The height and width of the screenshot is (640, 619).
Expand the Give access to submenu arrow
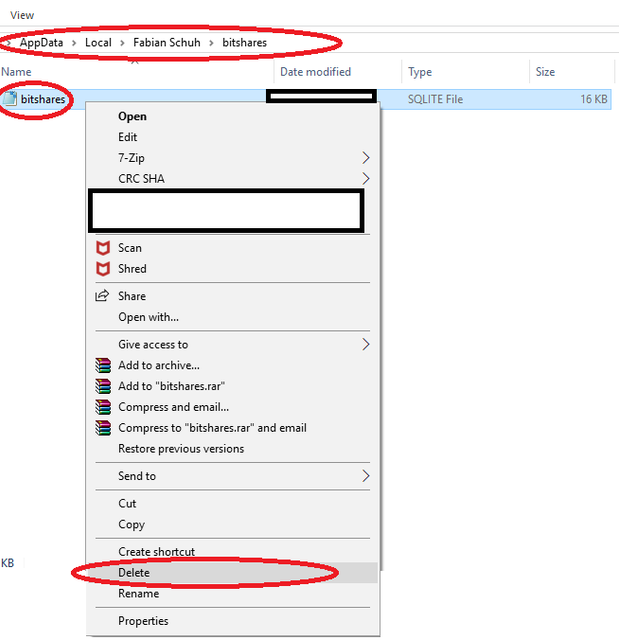[x=366, y=344]
